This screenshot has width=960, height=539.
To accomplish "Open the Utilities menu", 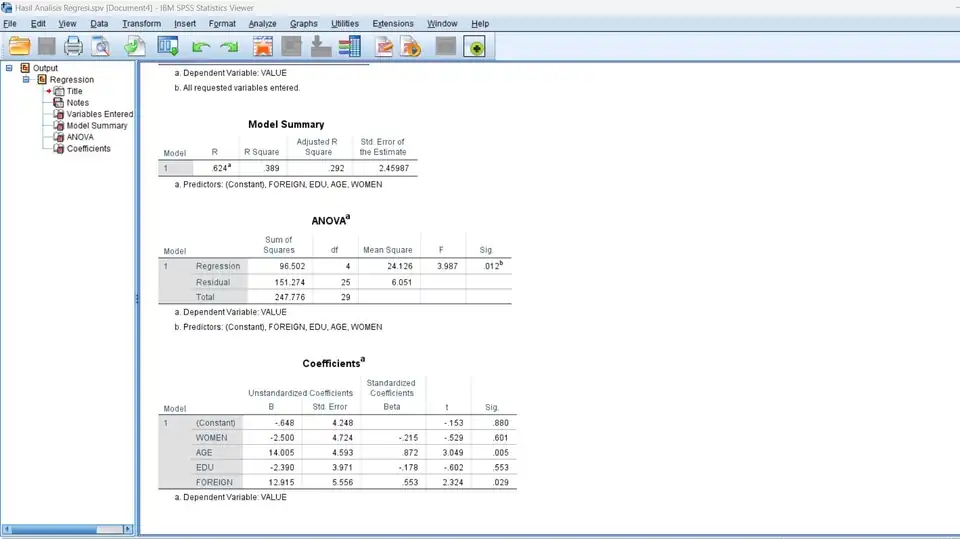I will point(345,23).
